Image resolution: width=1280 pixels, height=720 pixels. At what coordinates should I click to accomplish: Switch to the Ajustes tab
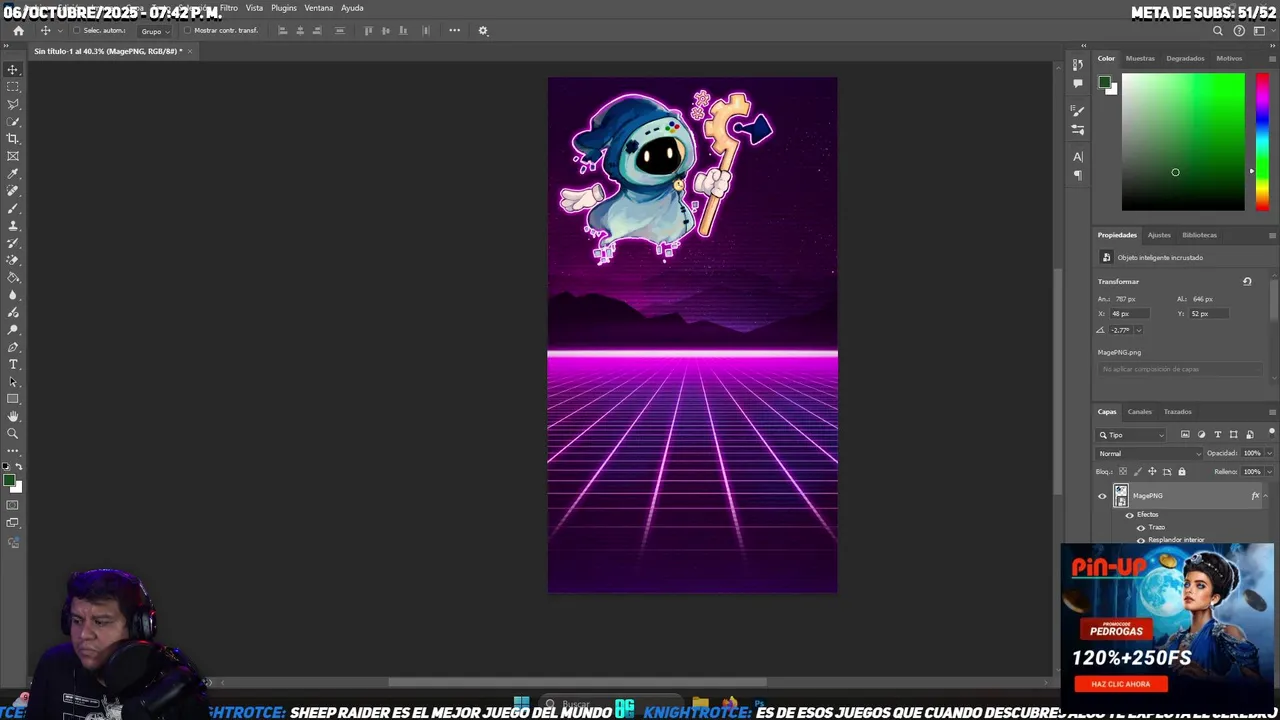click(1159, 235)
